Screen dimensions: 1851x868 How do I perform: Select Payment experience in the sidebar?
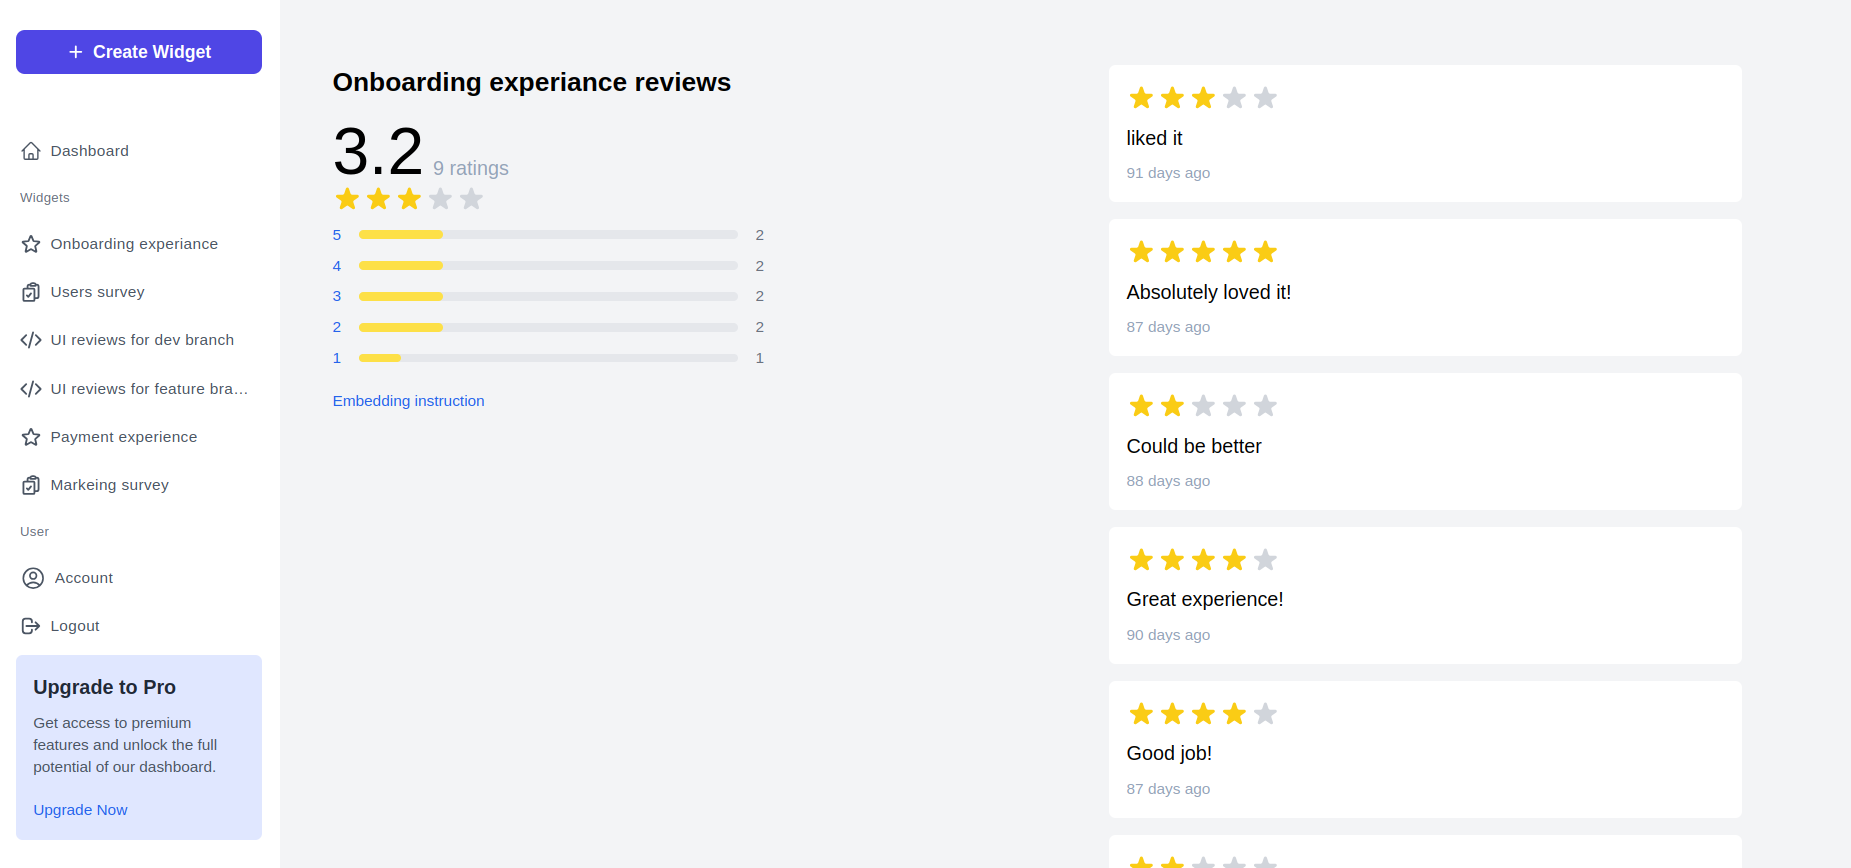[123, 436]
